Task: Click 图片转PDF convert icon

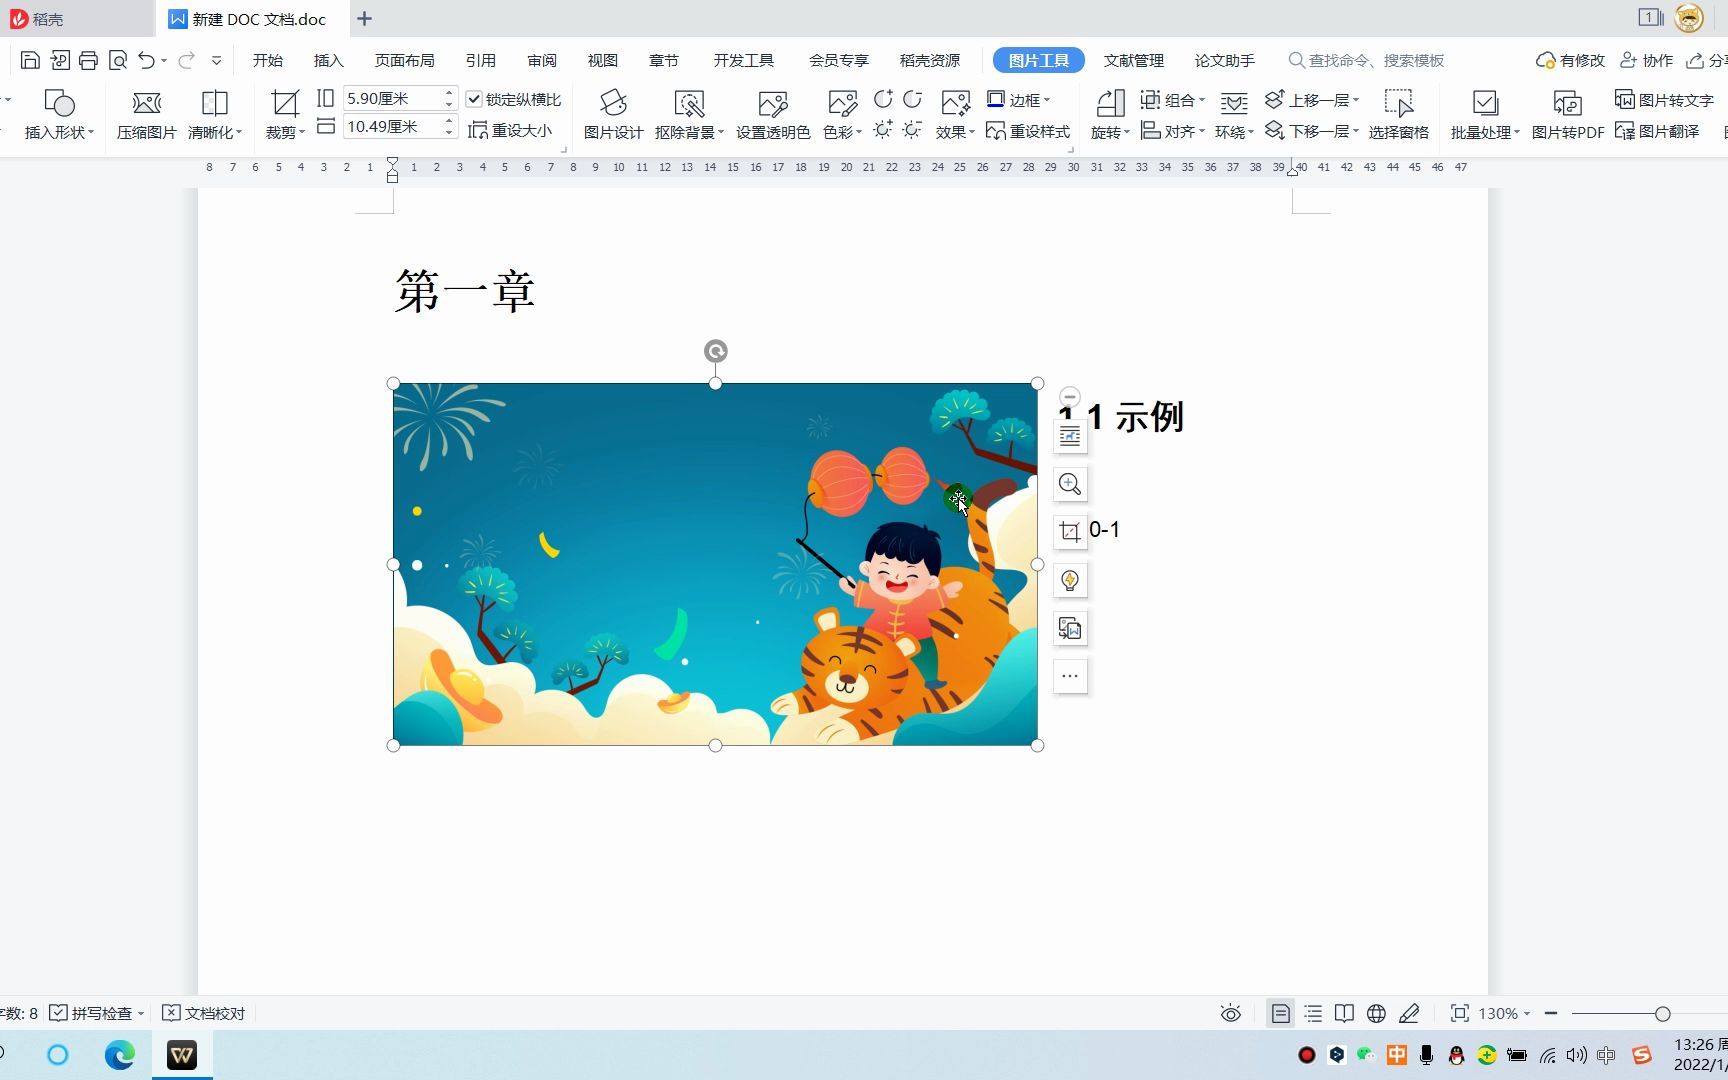Action: pos(1567,103)
